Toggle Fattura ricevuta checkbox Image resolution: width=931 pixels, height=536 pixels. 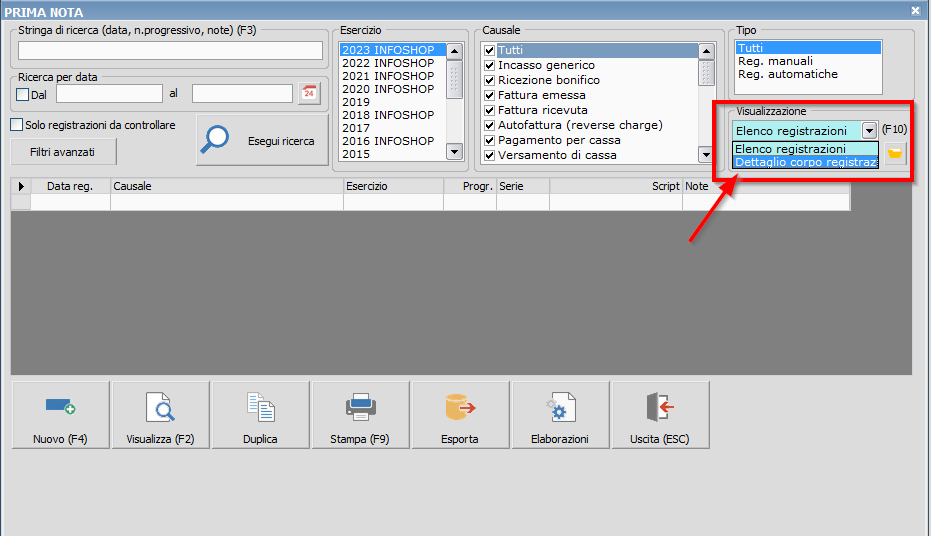[x=490, y=110]
